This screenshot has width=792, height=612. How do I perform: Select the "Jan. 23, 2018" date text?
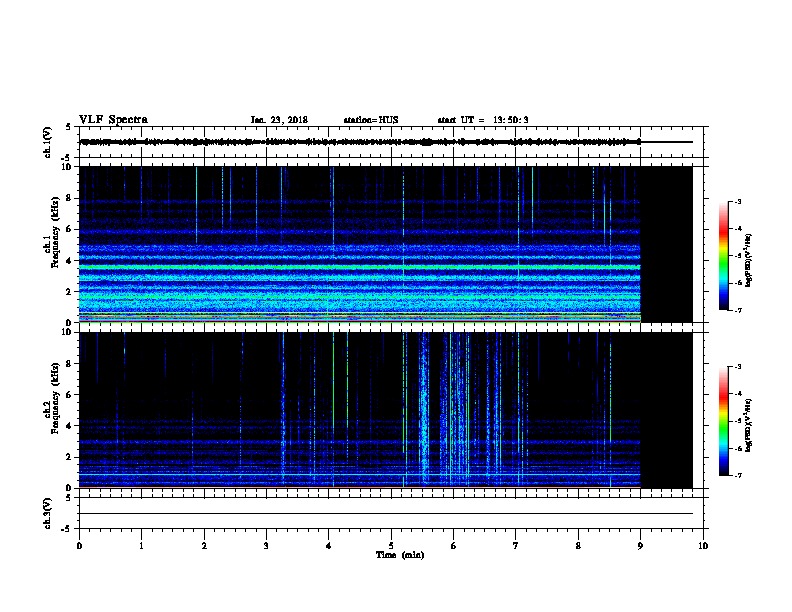point(279,120)
